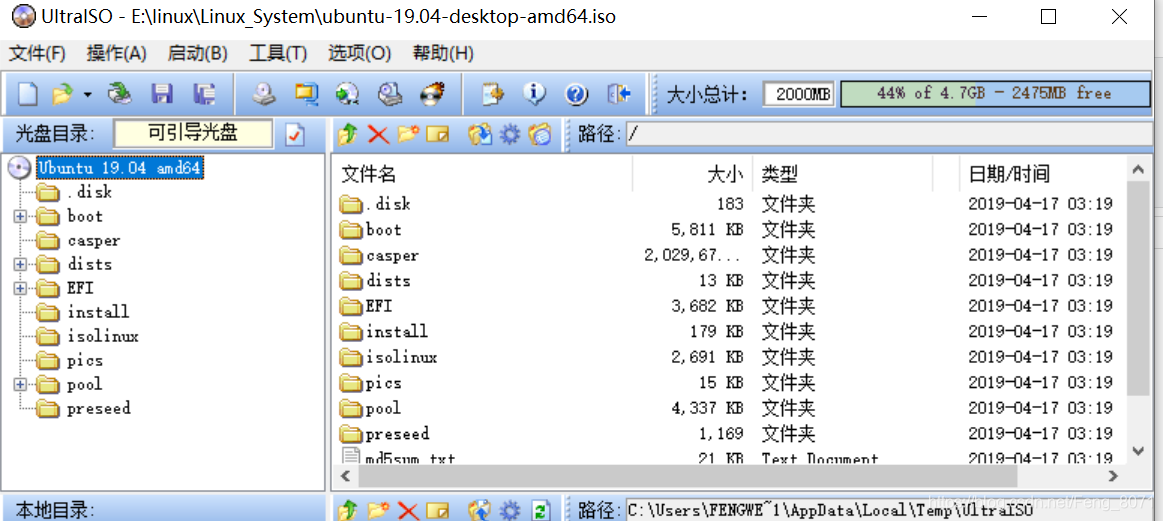1163x521 pixels.
Task: Click local path field C:\Users\FENGWE~1
Action: click(890, 510)
